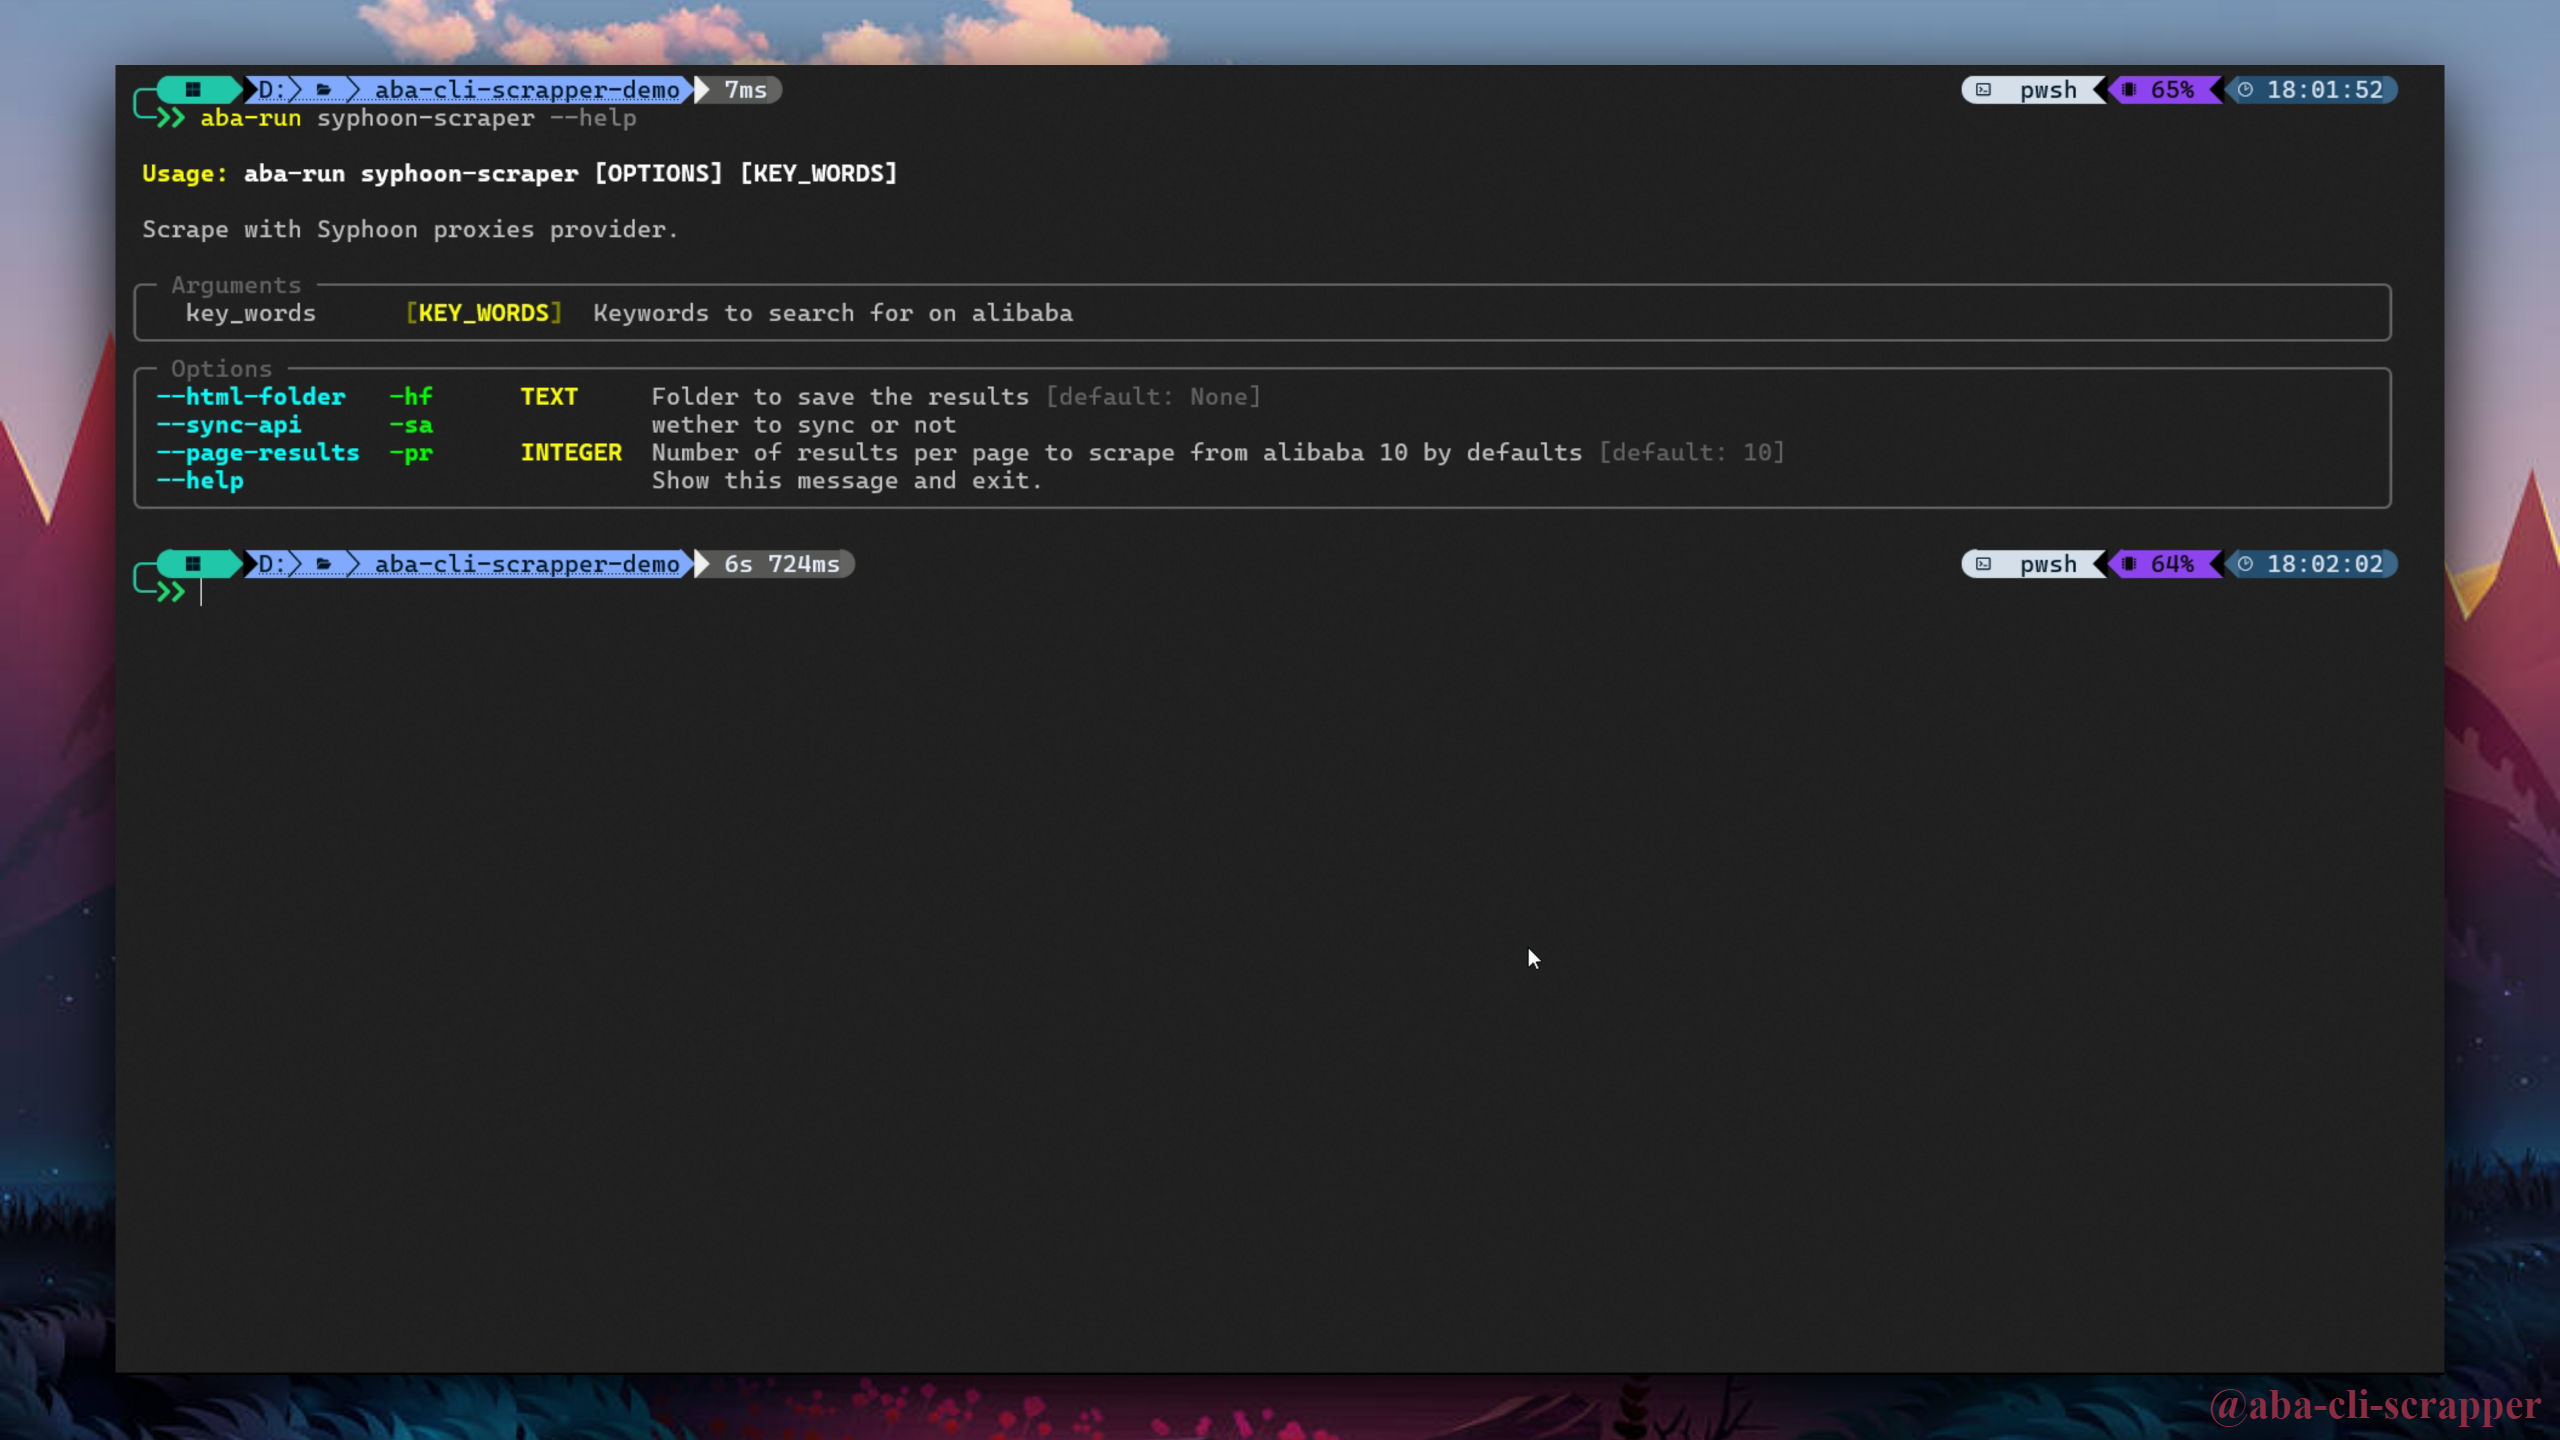Click the aba-cli-scrapper-demo path in second prompt

tap(526, 564)
